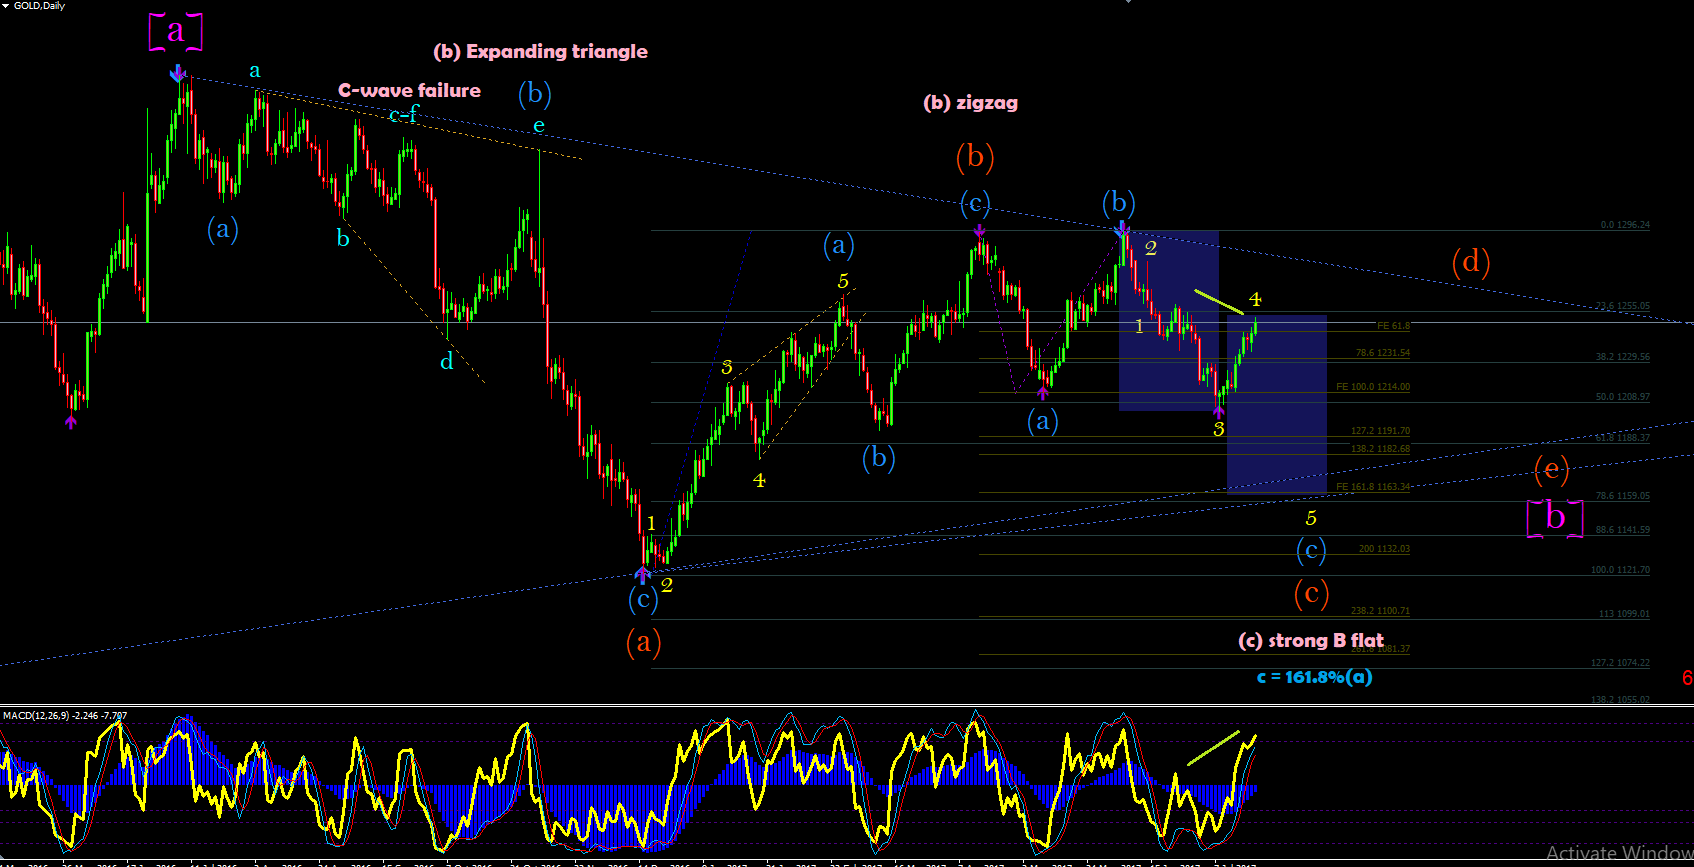Click the "50.0 1208.97" Fibonacci level label

(x=1622, y=397)
